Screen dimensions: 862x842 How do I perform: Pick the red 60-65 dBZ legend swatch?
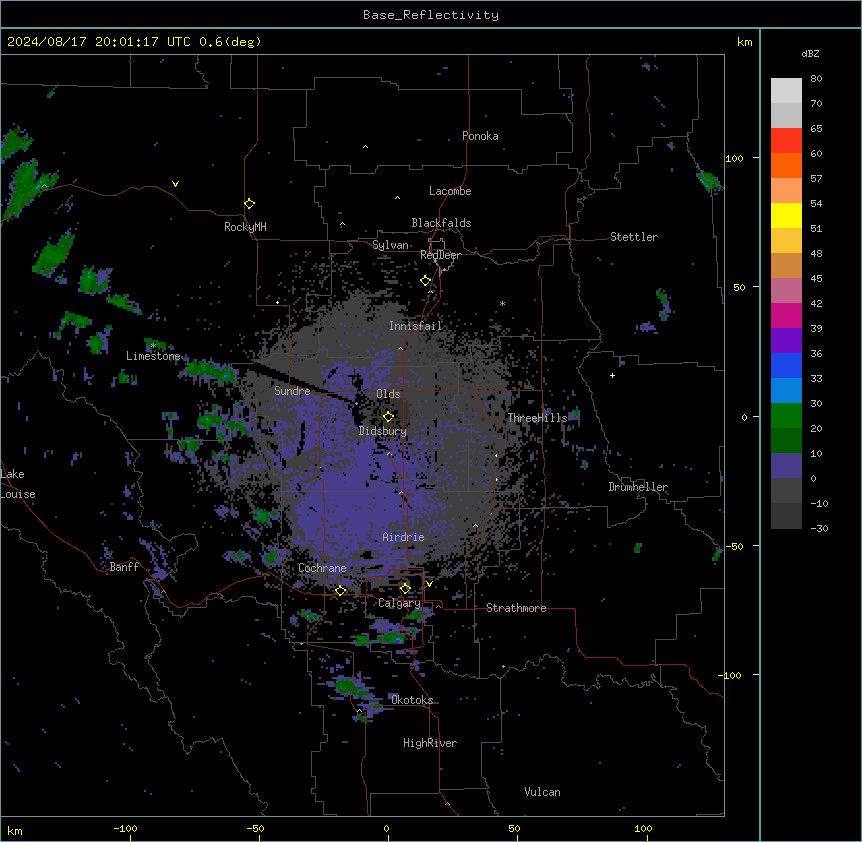[786, 141]
